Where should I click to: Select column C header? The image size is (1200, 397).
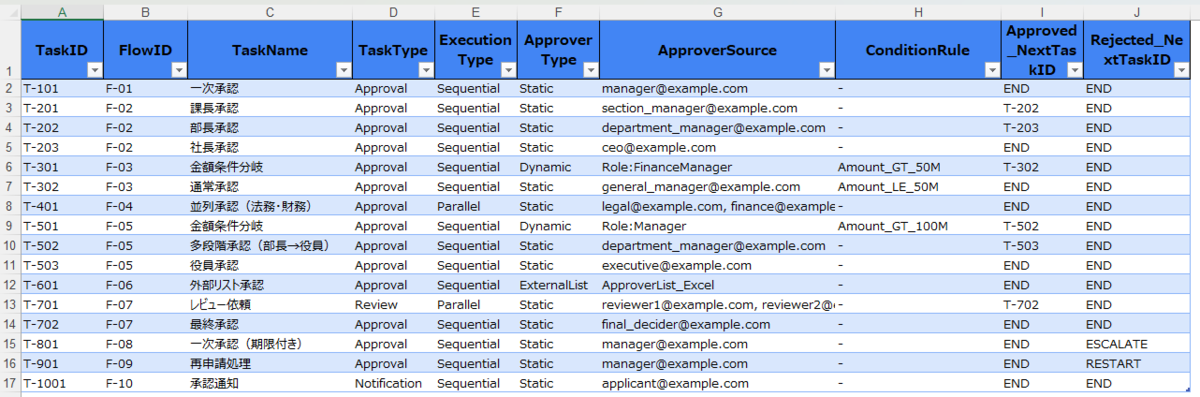tap(269, 12)
